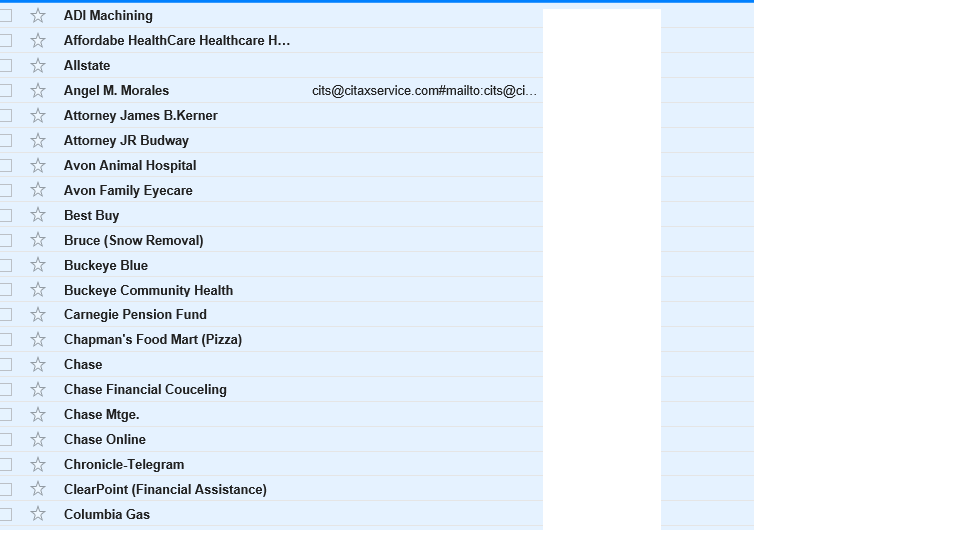Star the Chronicle-Telegram contact
Viewport: 960px width, 540px height.
[x=38, y=465]
